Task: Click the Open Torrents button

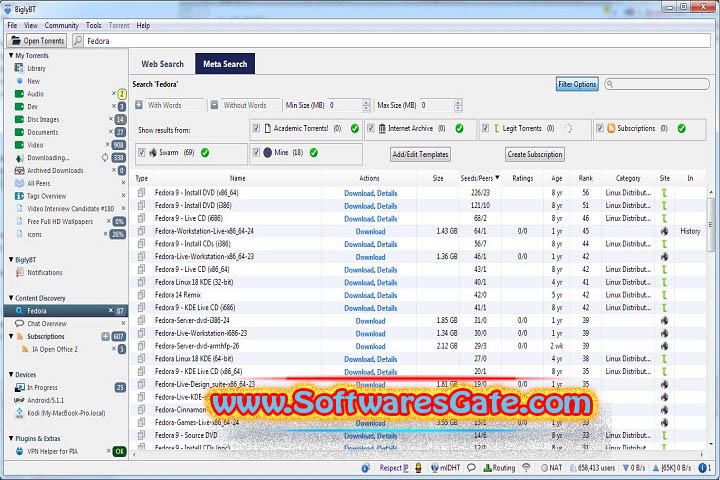Action: coord(37,41)
